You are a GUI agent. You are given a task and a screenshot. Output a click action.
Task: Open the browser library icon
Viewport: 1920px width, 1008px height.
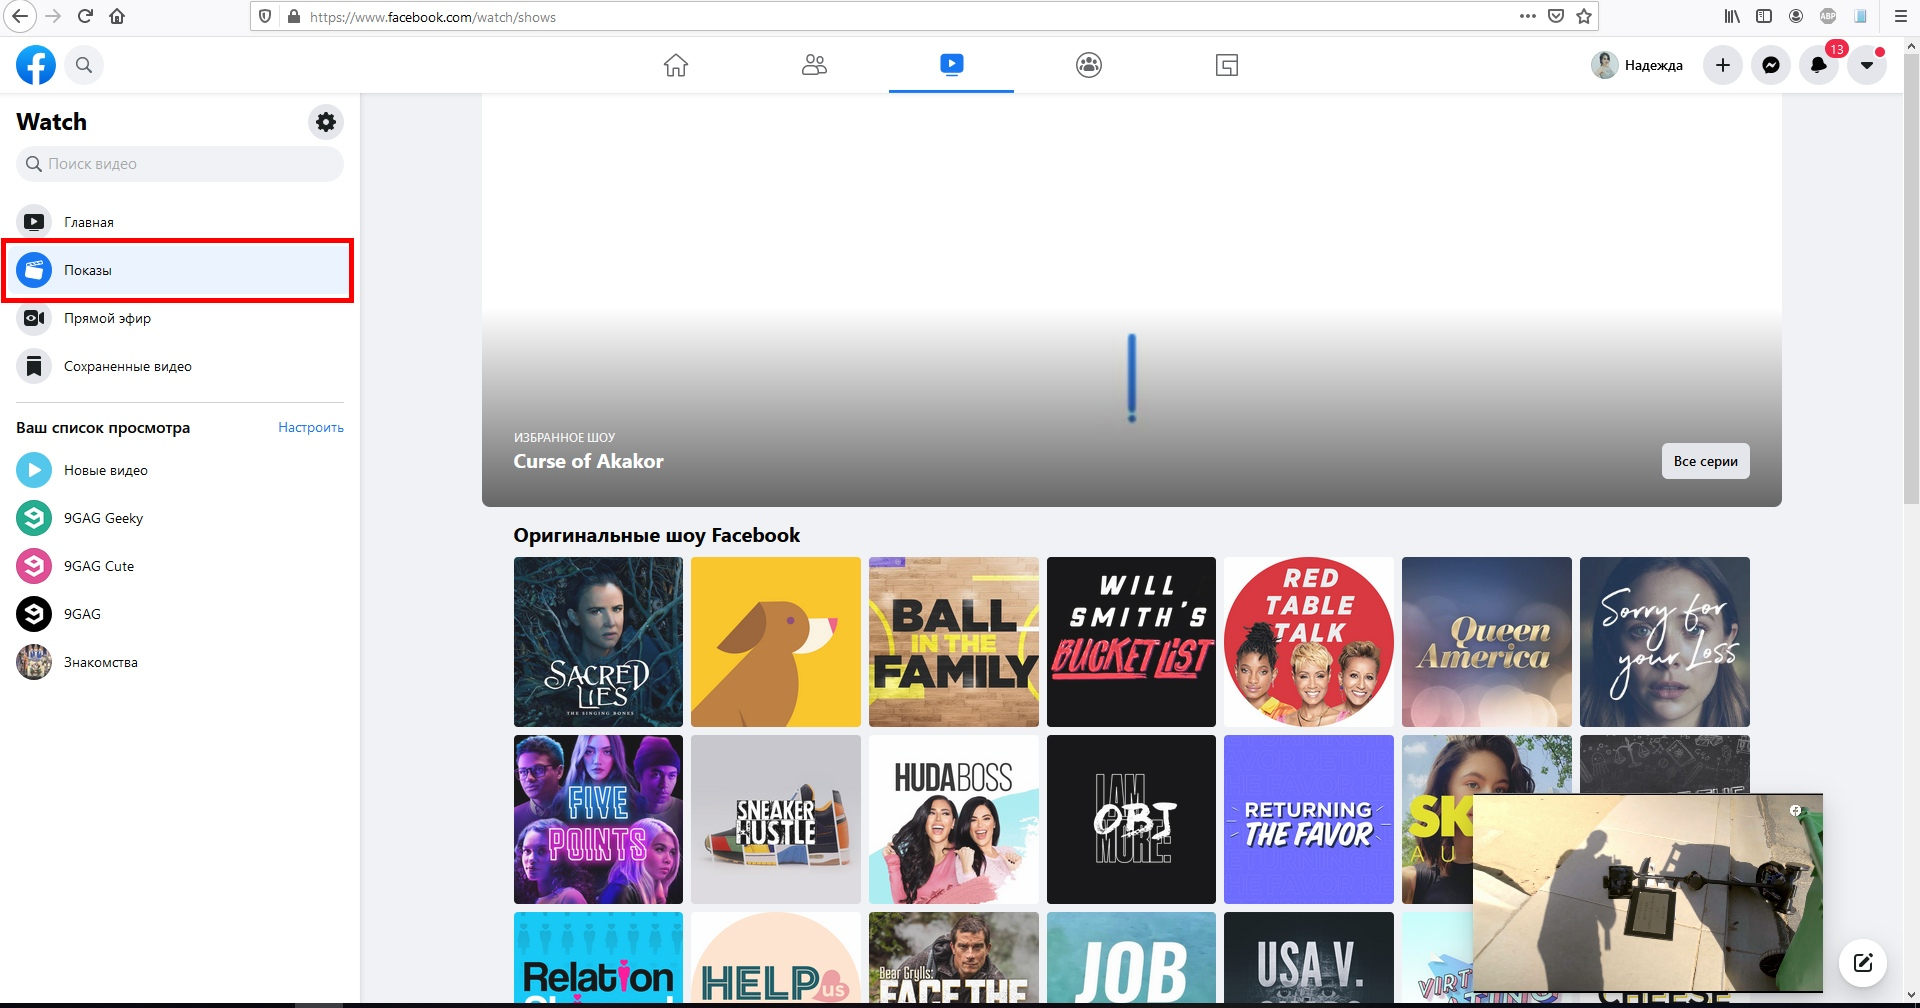click(x=1732, y=16)
